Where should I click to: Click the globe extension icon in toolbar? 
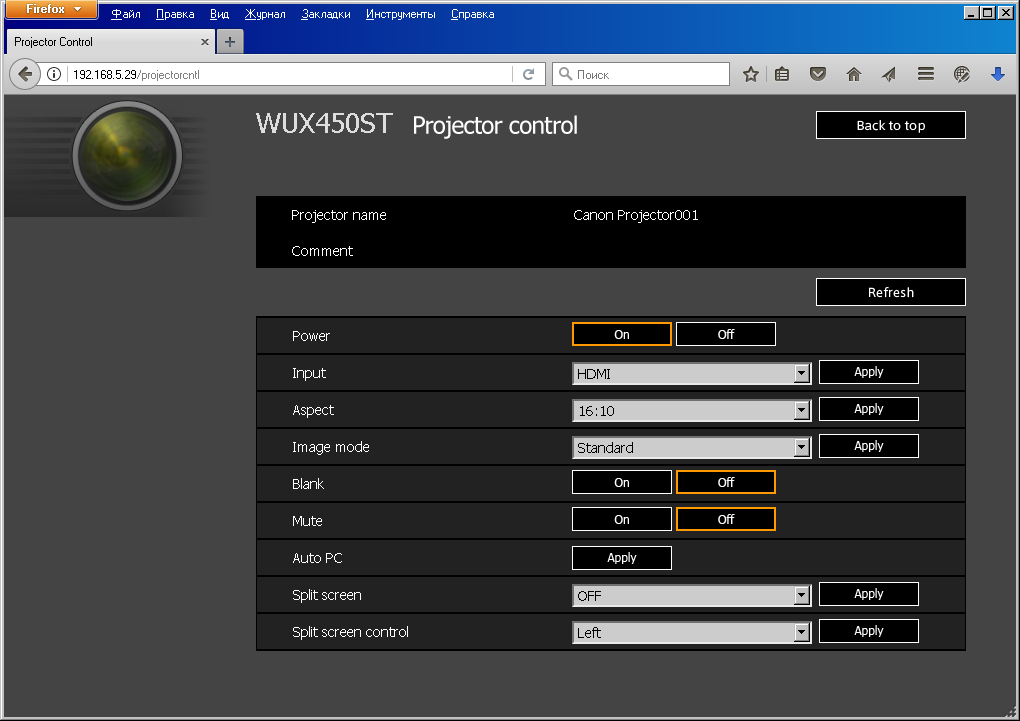[961, 74]
